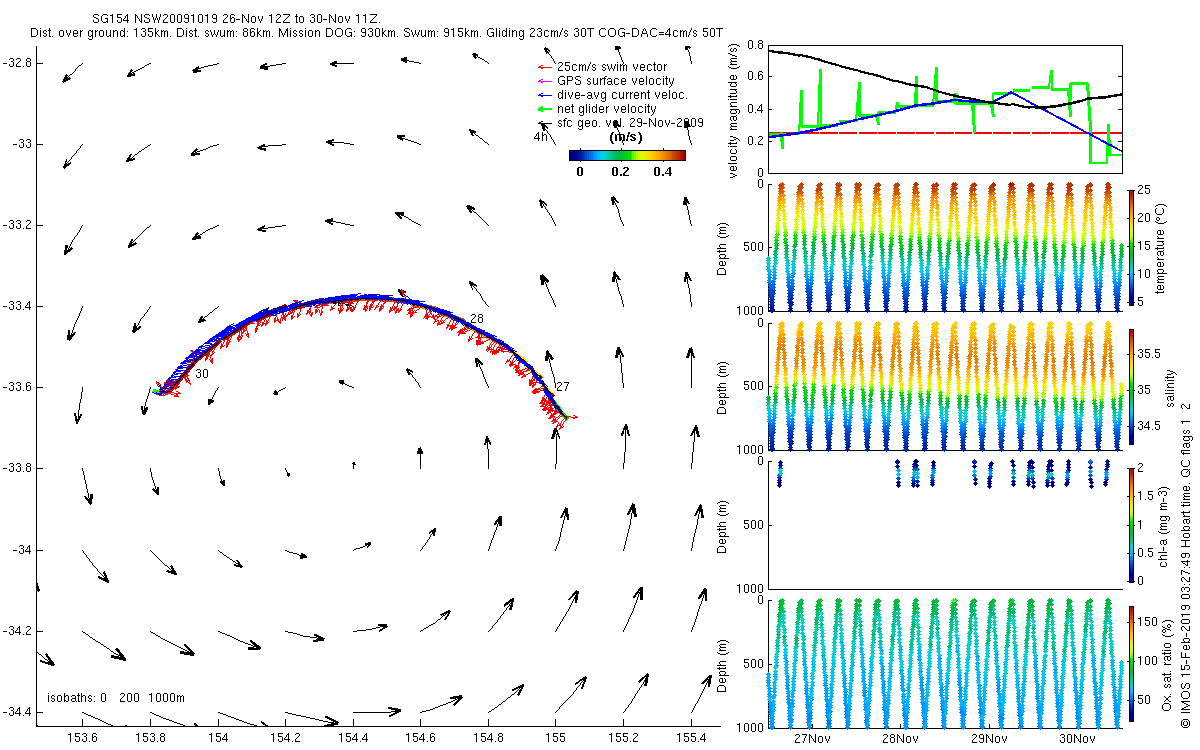Image resolution: width=1200 pixels, height=750 pixels.
Task: Click the '27Nov' date tick
Action: pos(812,739)
